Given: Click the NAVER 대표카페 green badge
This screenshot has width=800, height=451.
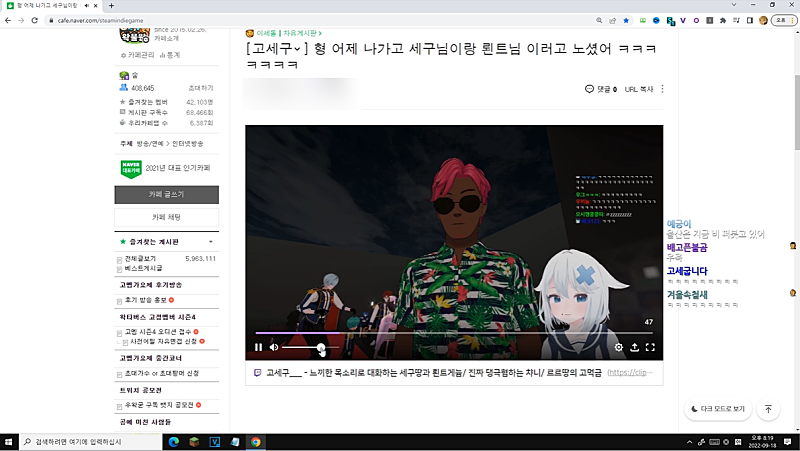Looking at the screenshot, I should tap(131, 169).
